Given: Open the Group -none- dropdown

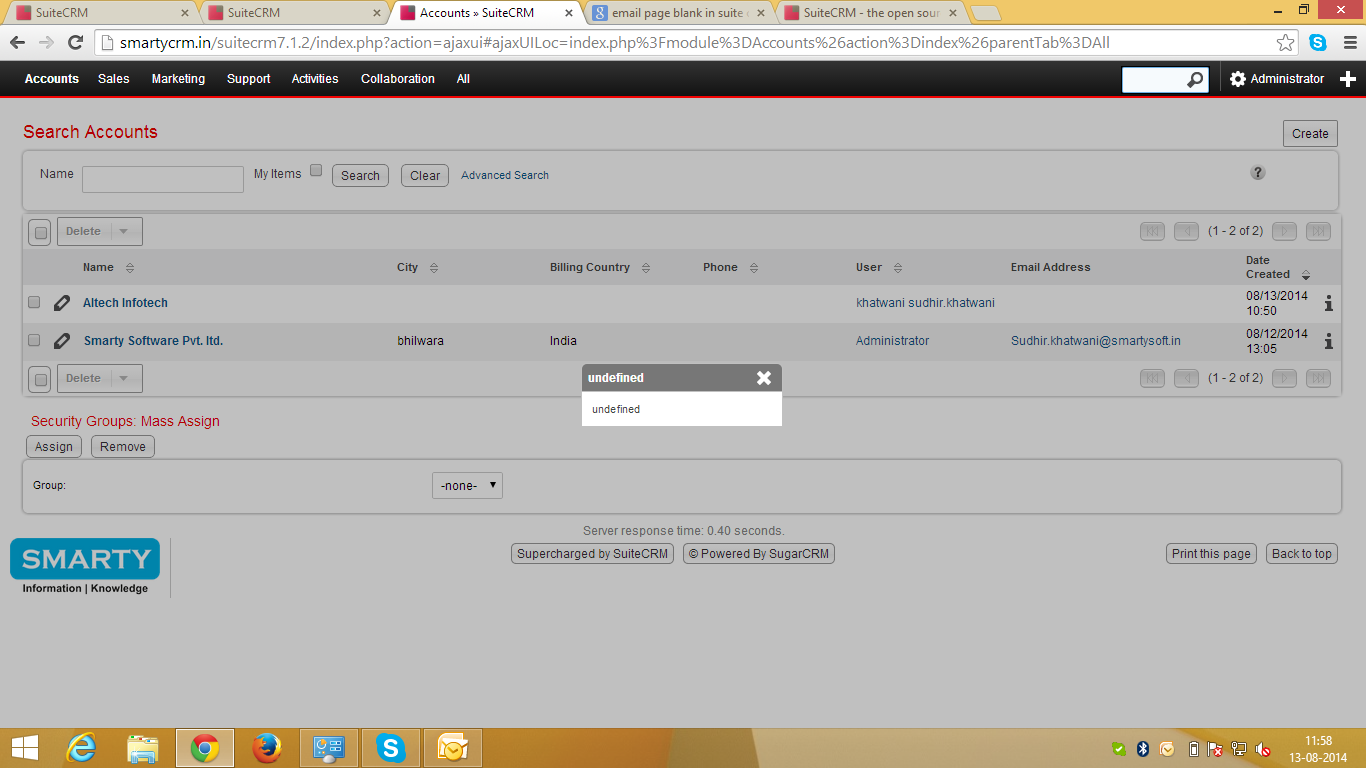Looking at the screenshot, I should point(468,486).
